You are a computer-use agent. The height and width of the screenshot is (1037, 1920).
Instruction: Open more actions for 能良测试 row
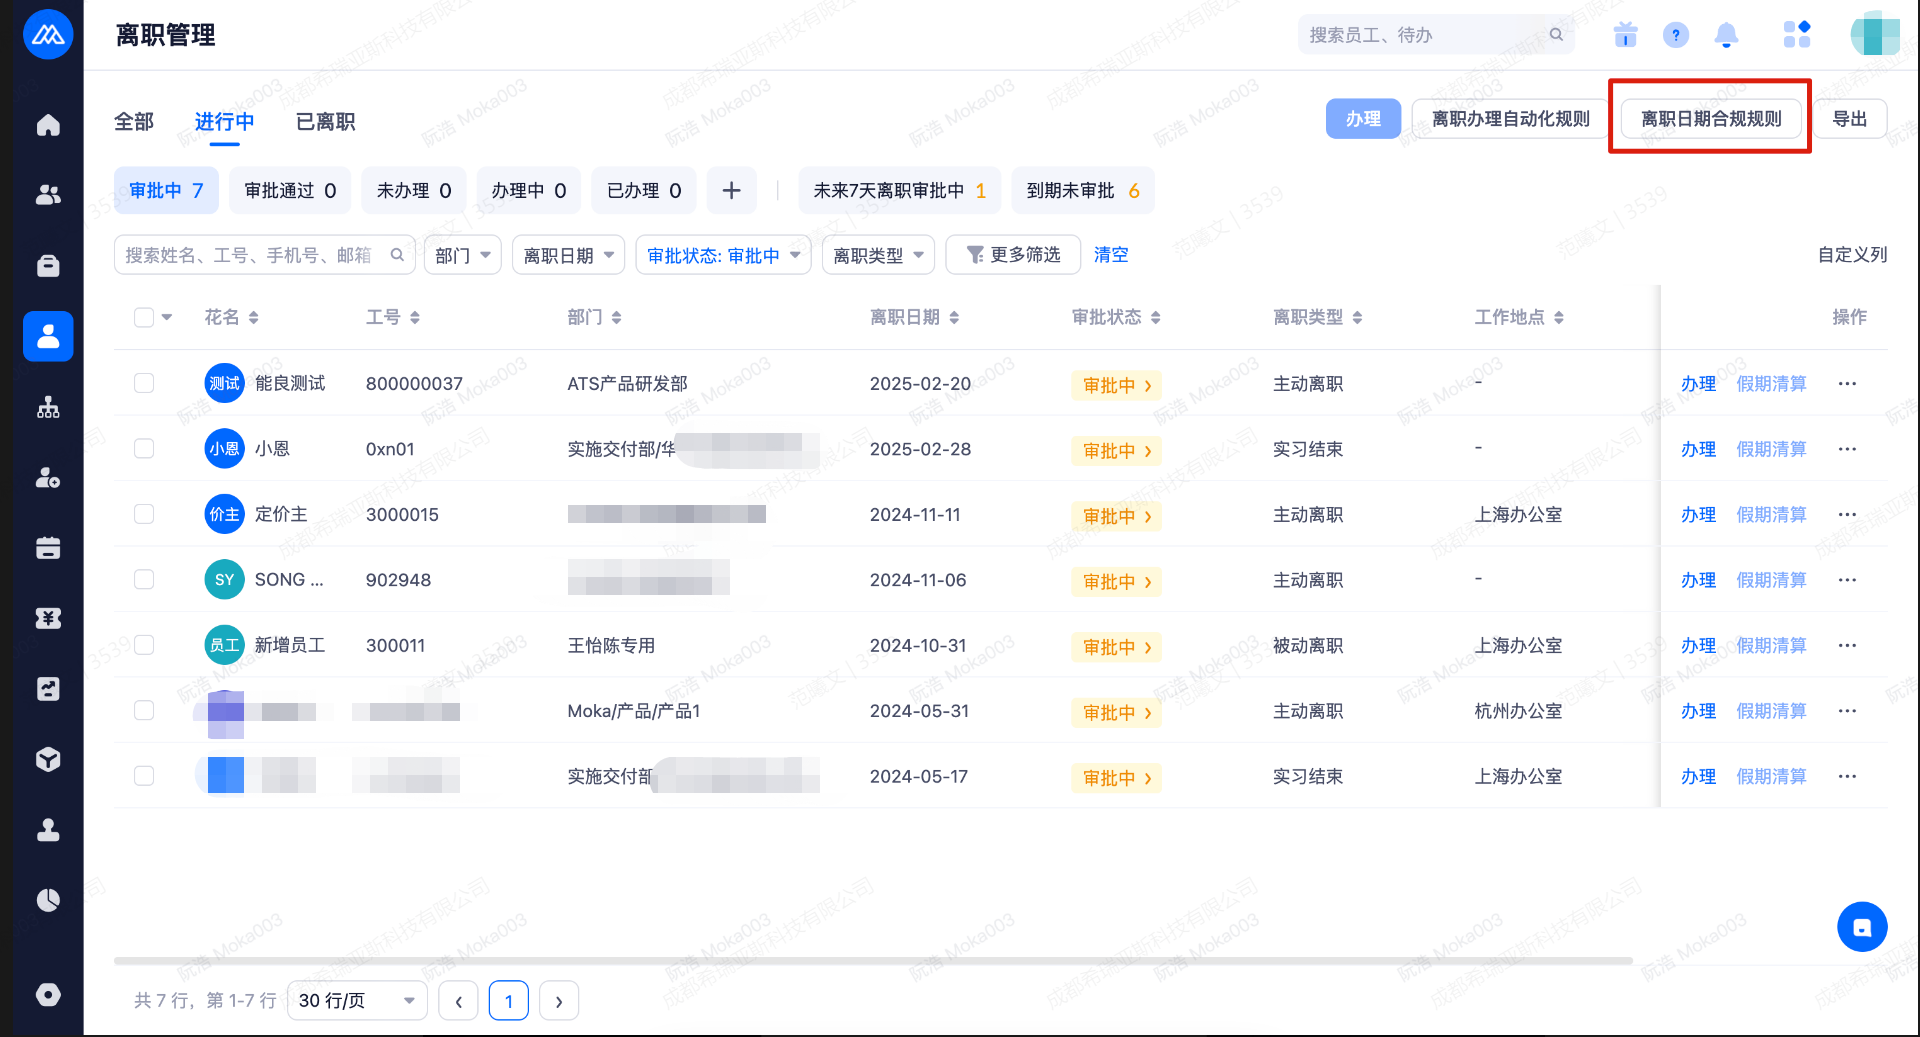(1847, 384)
